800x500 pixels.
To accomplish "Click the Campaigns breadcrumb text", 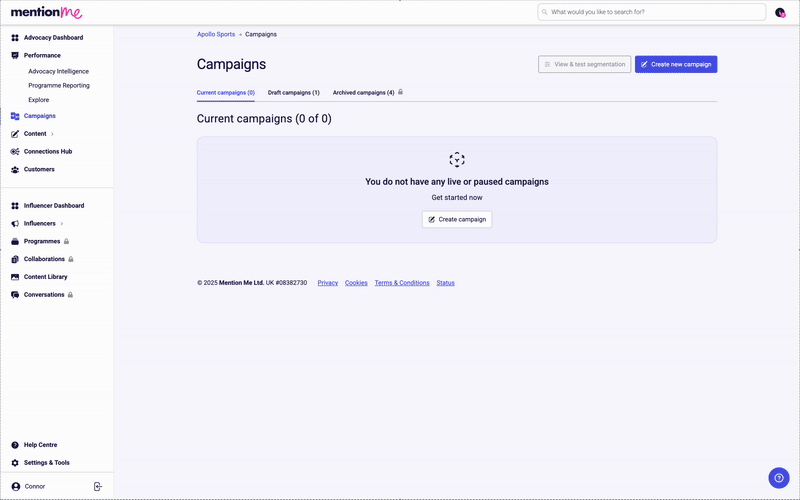I will 261,35.
